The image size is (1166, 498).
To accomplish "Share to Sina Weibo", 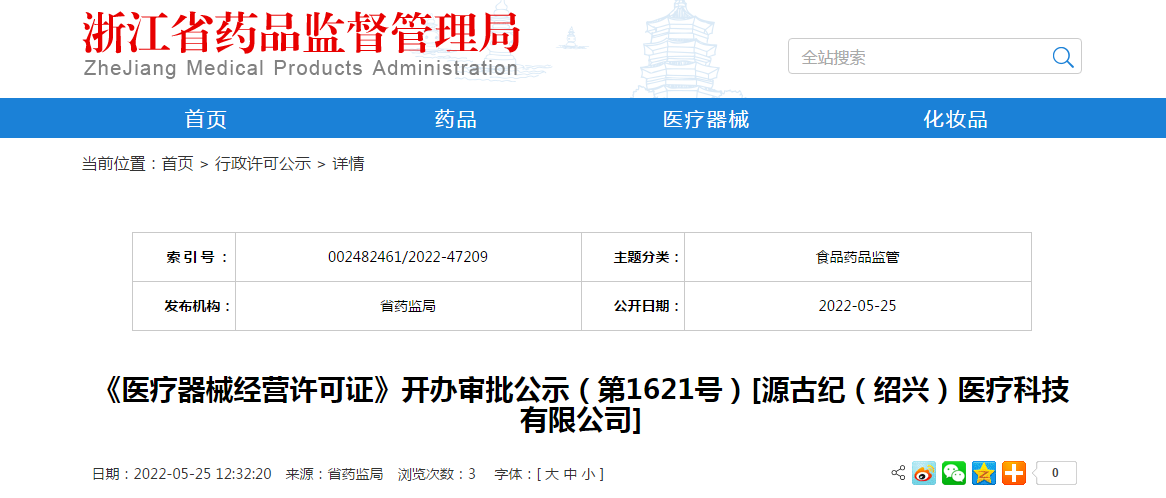I will (924, 473).
